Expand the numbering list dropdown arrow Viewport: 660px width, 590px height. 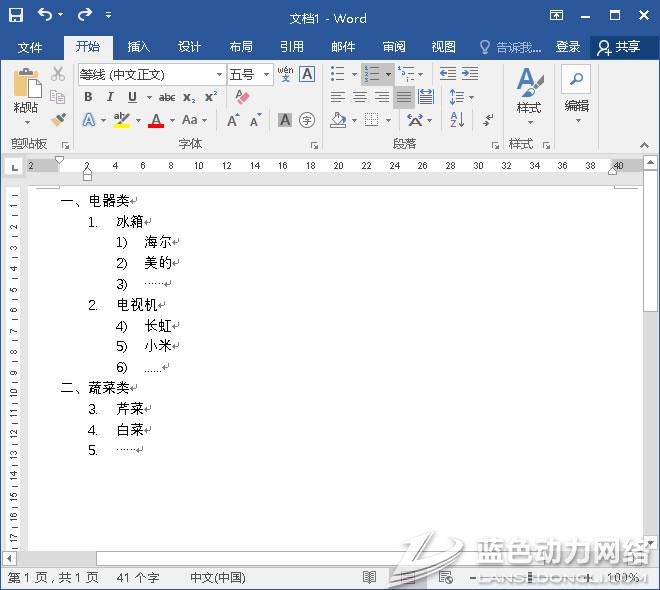pos(387,74)
